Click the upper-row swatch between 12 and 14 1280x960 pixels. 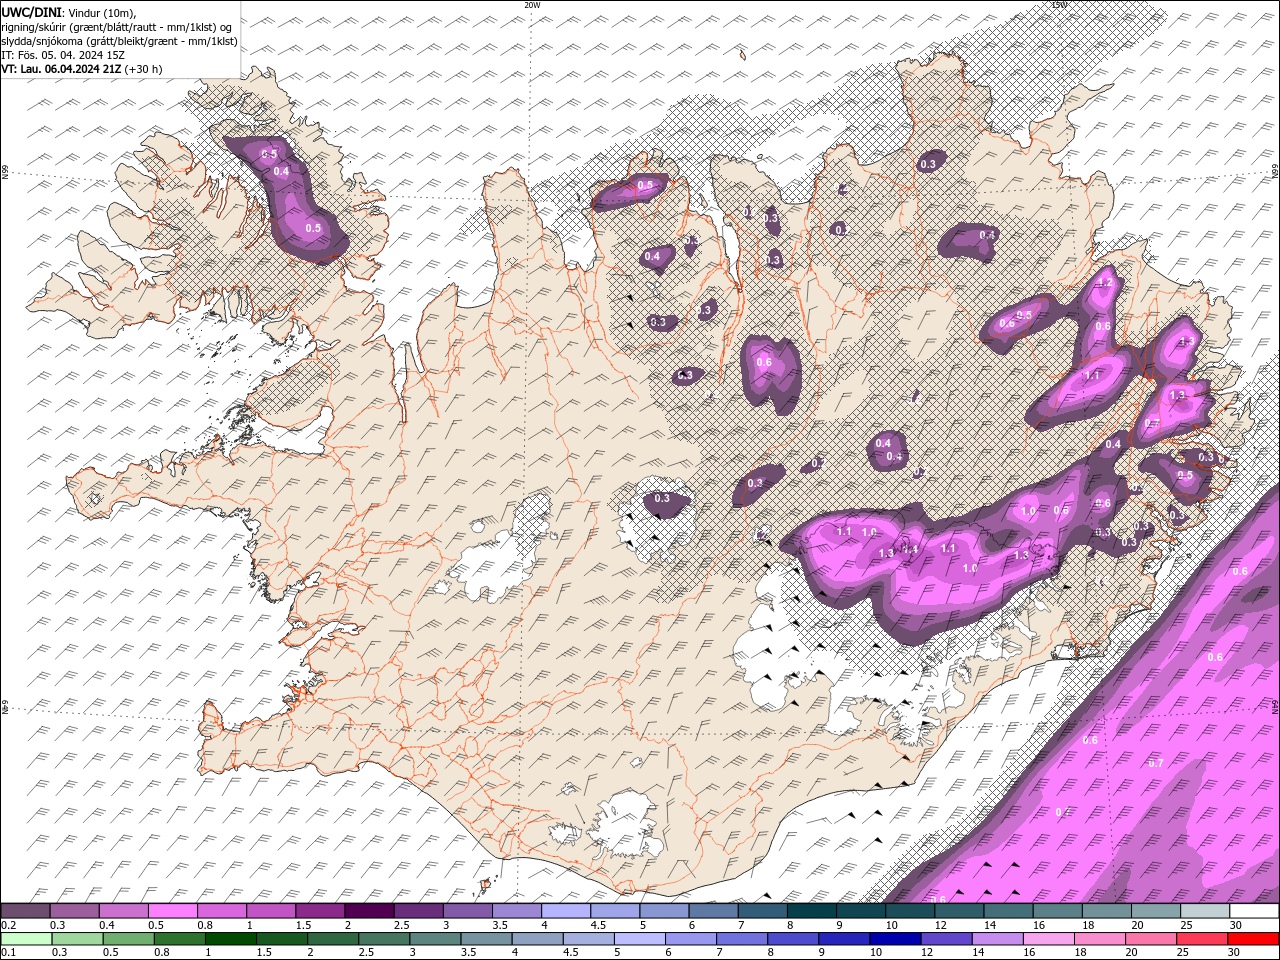(x=959, y=911)
